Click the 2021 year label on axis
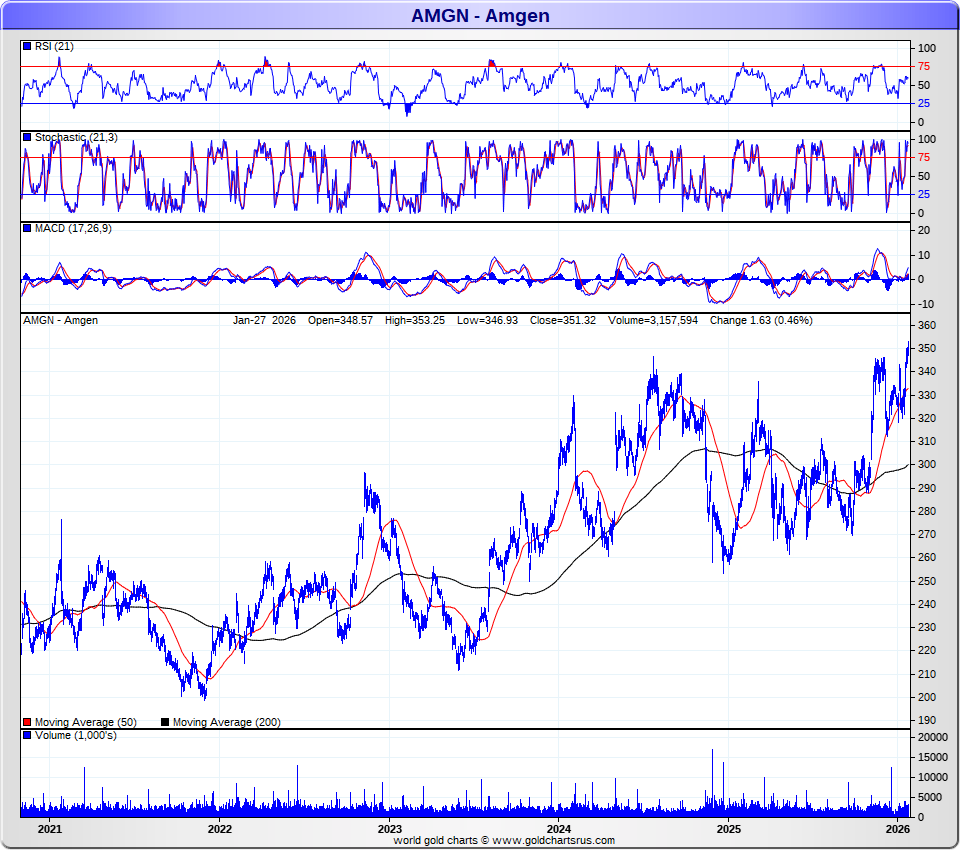 pyautogui.click(x=50, y=829)
